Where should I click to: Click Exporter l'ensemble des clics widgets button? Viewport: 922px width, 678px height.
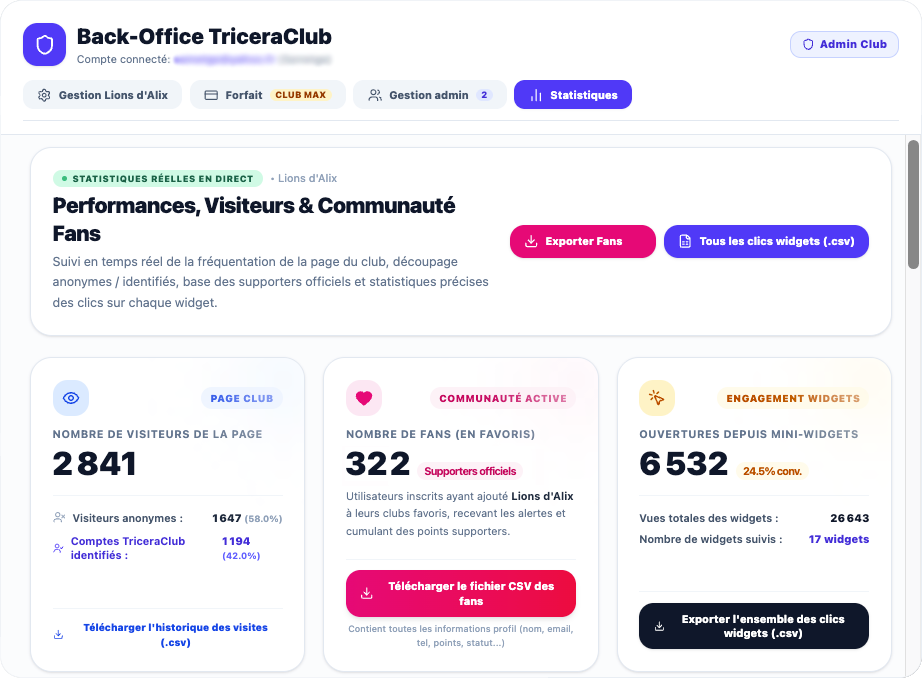pos(754,626)
